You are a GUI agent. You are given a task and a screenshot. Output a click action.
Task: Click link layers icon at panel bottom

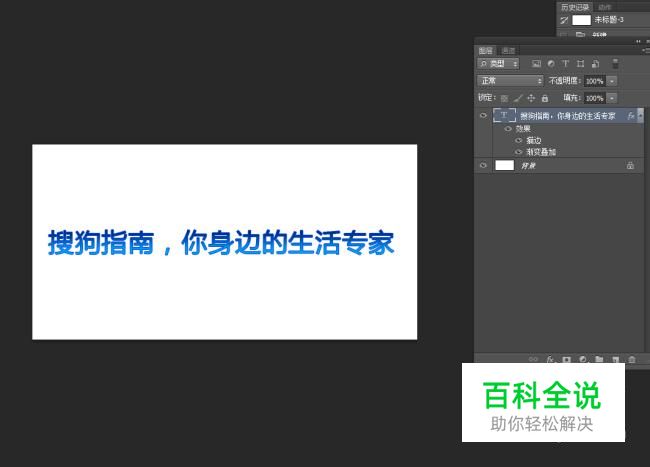pos(534,359)
